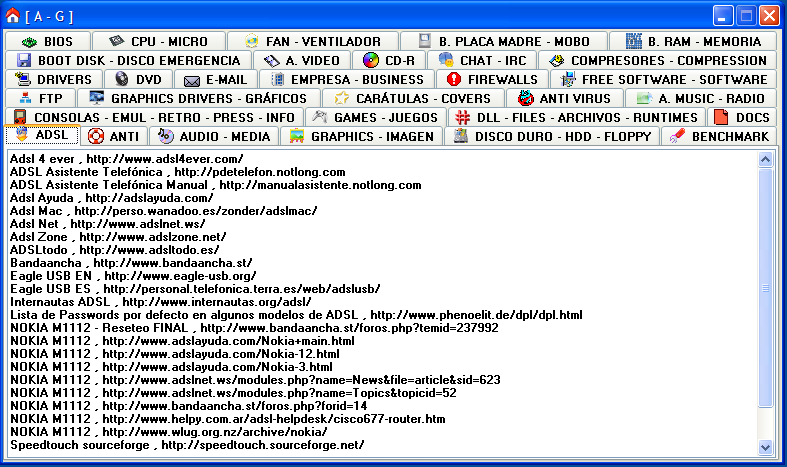The height and width of the screenshot is (467, 787).
Task: Click scrollbar down arrow in list
Action: click(x=765, y=447)
